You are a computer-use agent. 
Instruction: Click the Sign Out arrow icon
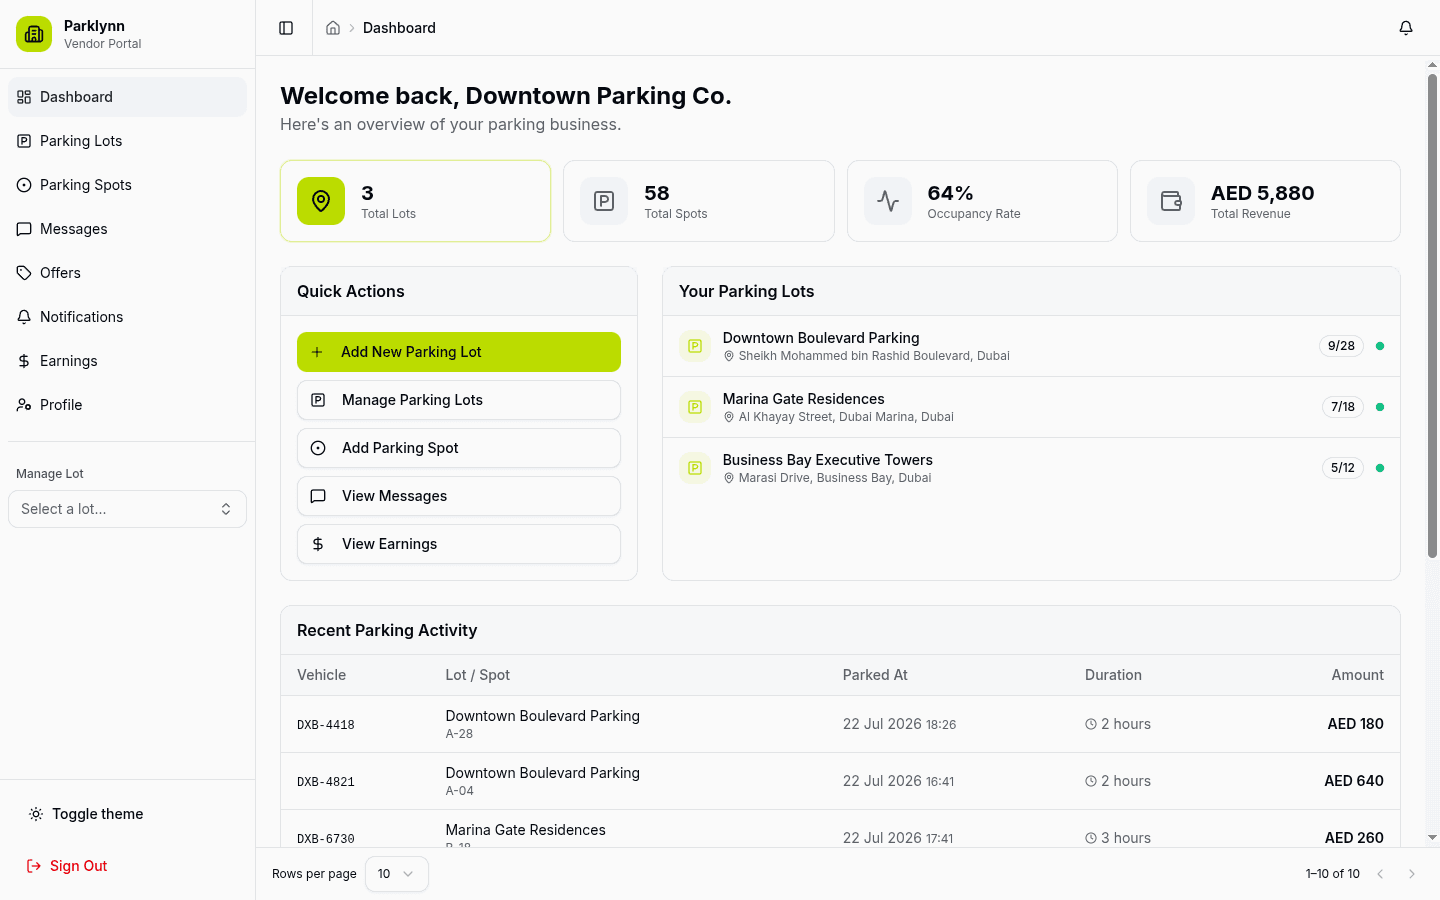[x=34, y=866]
